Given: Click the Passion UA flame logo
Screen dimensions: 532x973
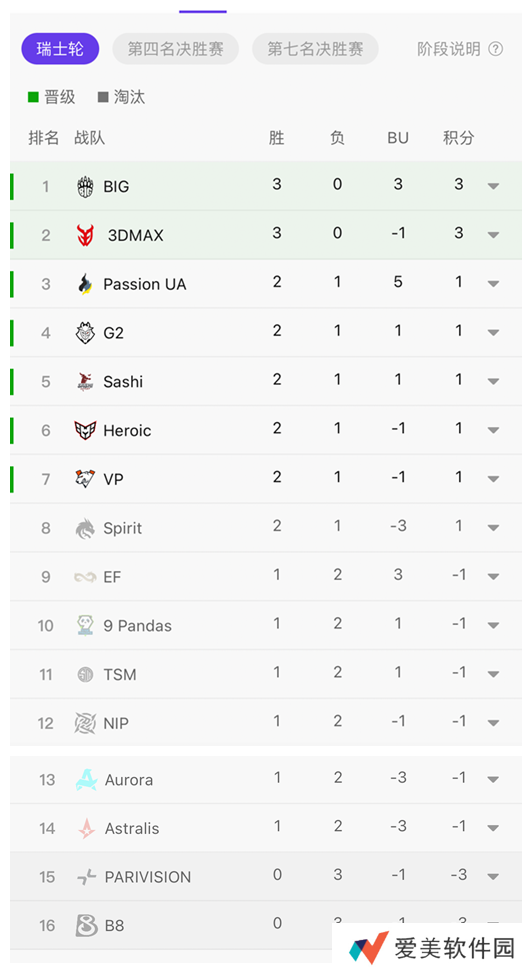Looking at the screenshot, I should point(85,284).
